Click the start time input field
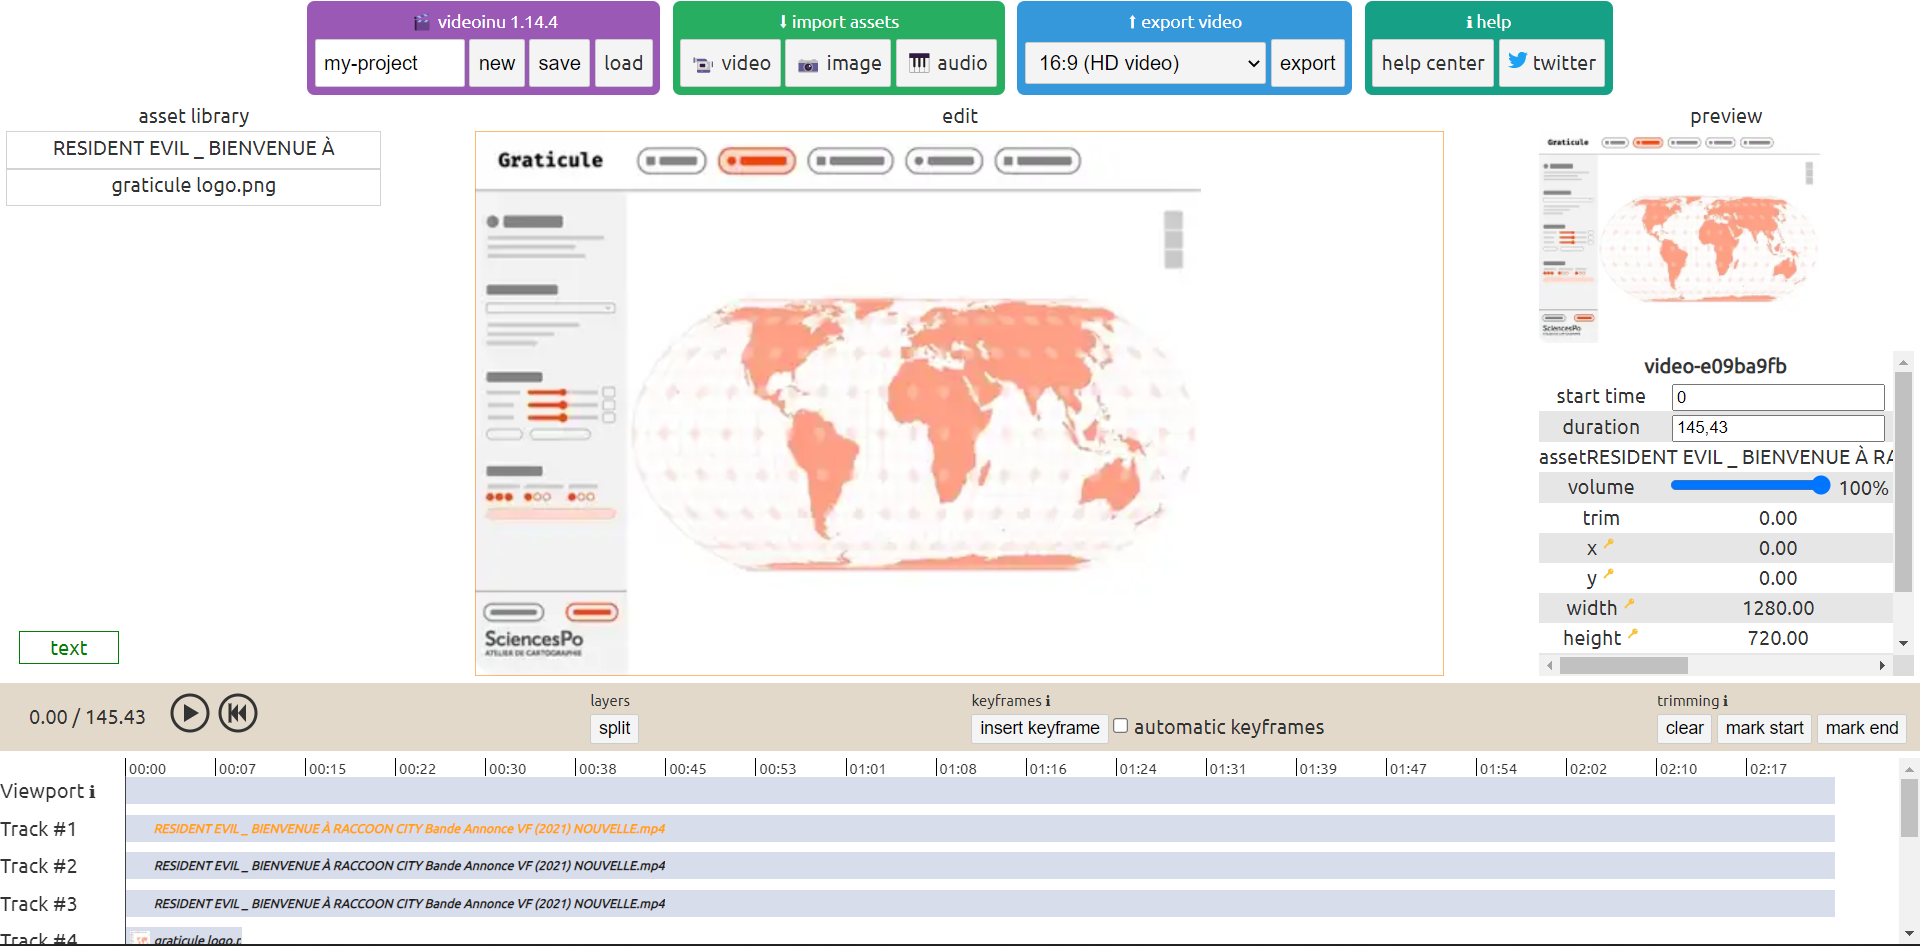The height and width of the screenshot is (946, 1920). [1778, 397]
